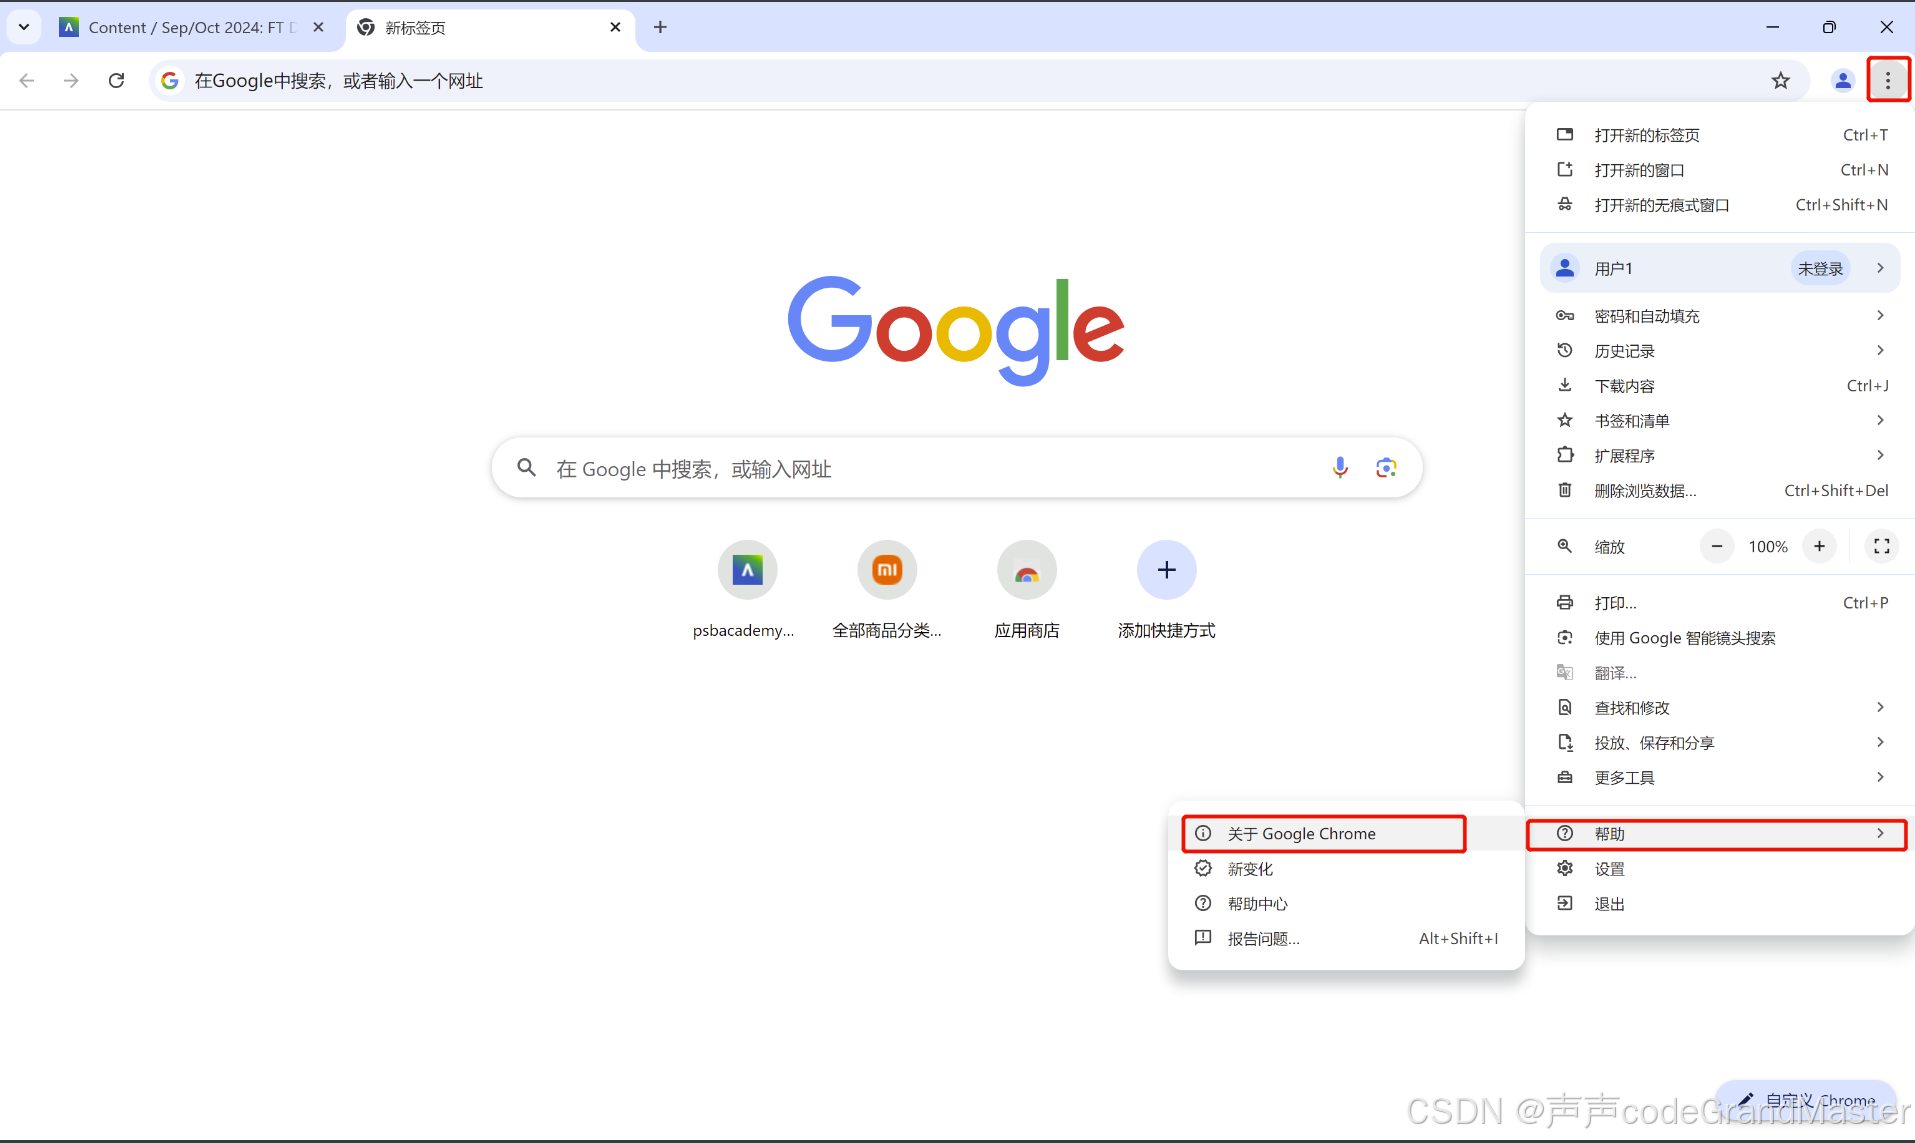Choose 删除浏览数据 menu item

[x=1720, y=491]
